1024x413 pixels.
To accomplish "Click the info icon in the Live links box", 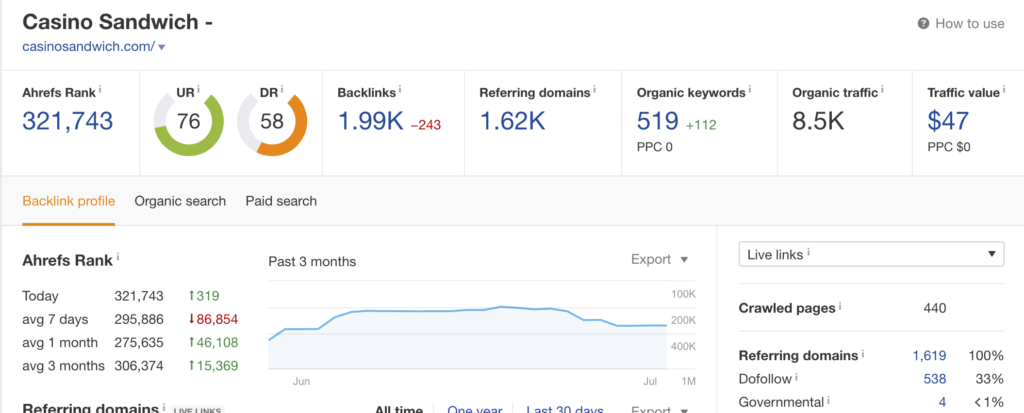I will [x=808, y=252].
